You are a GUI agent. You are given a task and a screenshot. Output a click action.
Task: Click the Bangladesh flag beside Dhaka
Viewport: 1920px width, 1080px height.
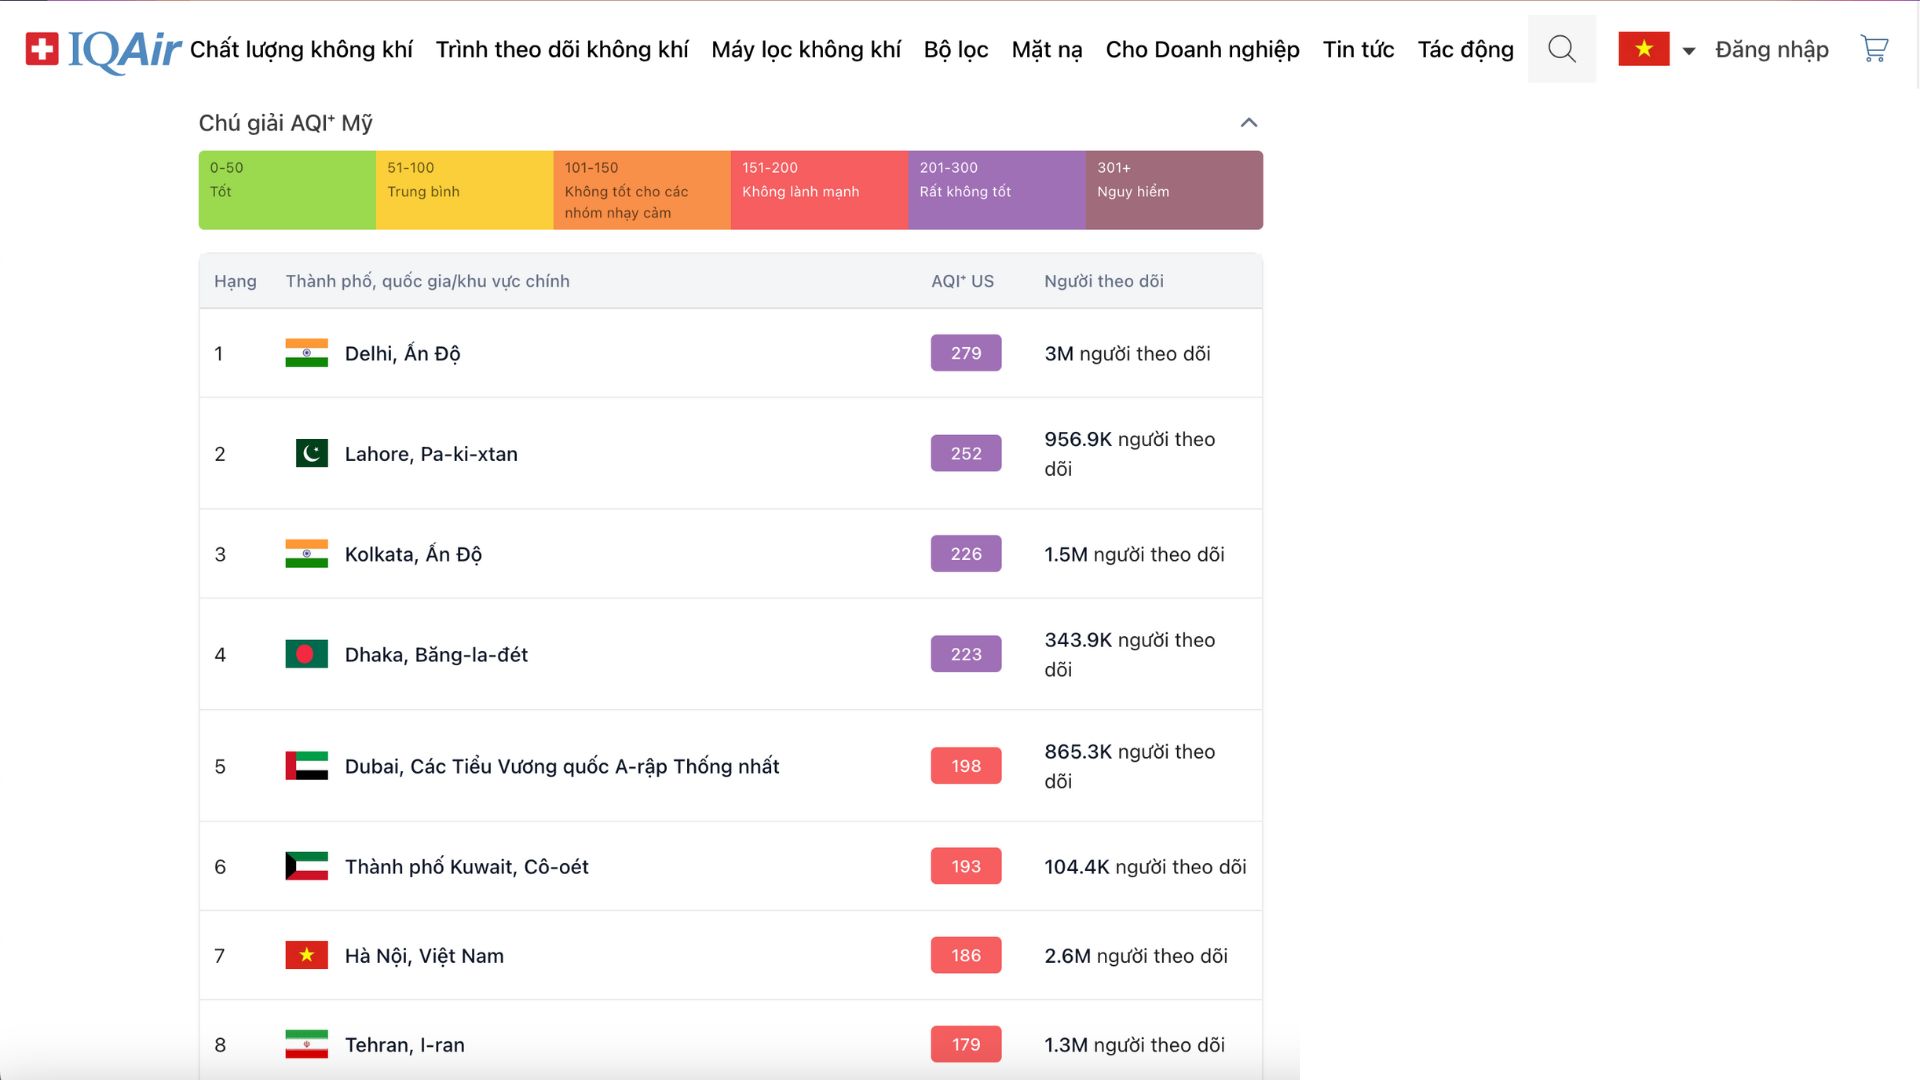coord(306,654)
